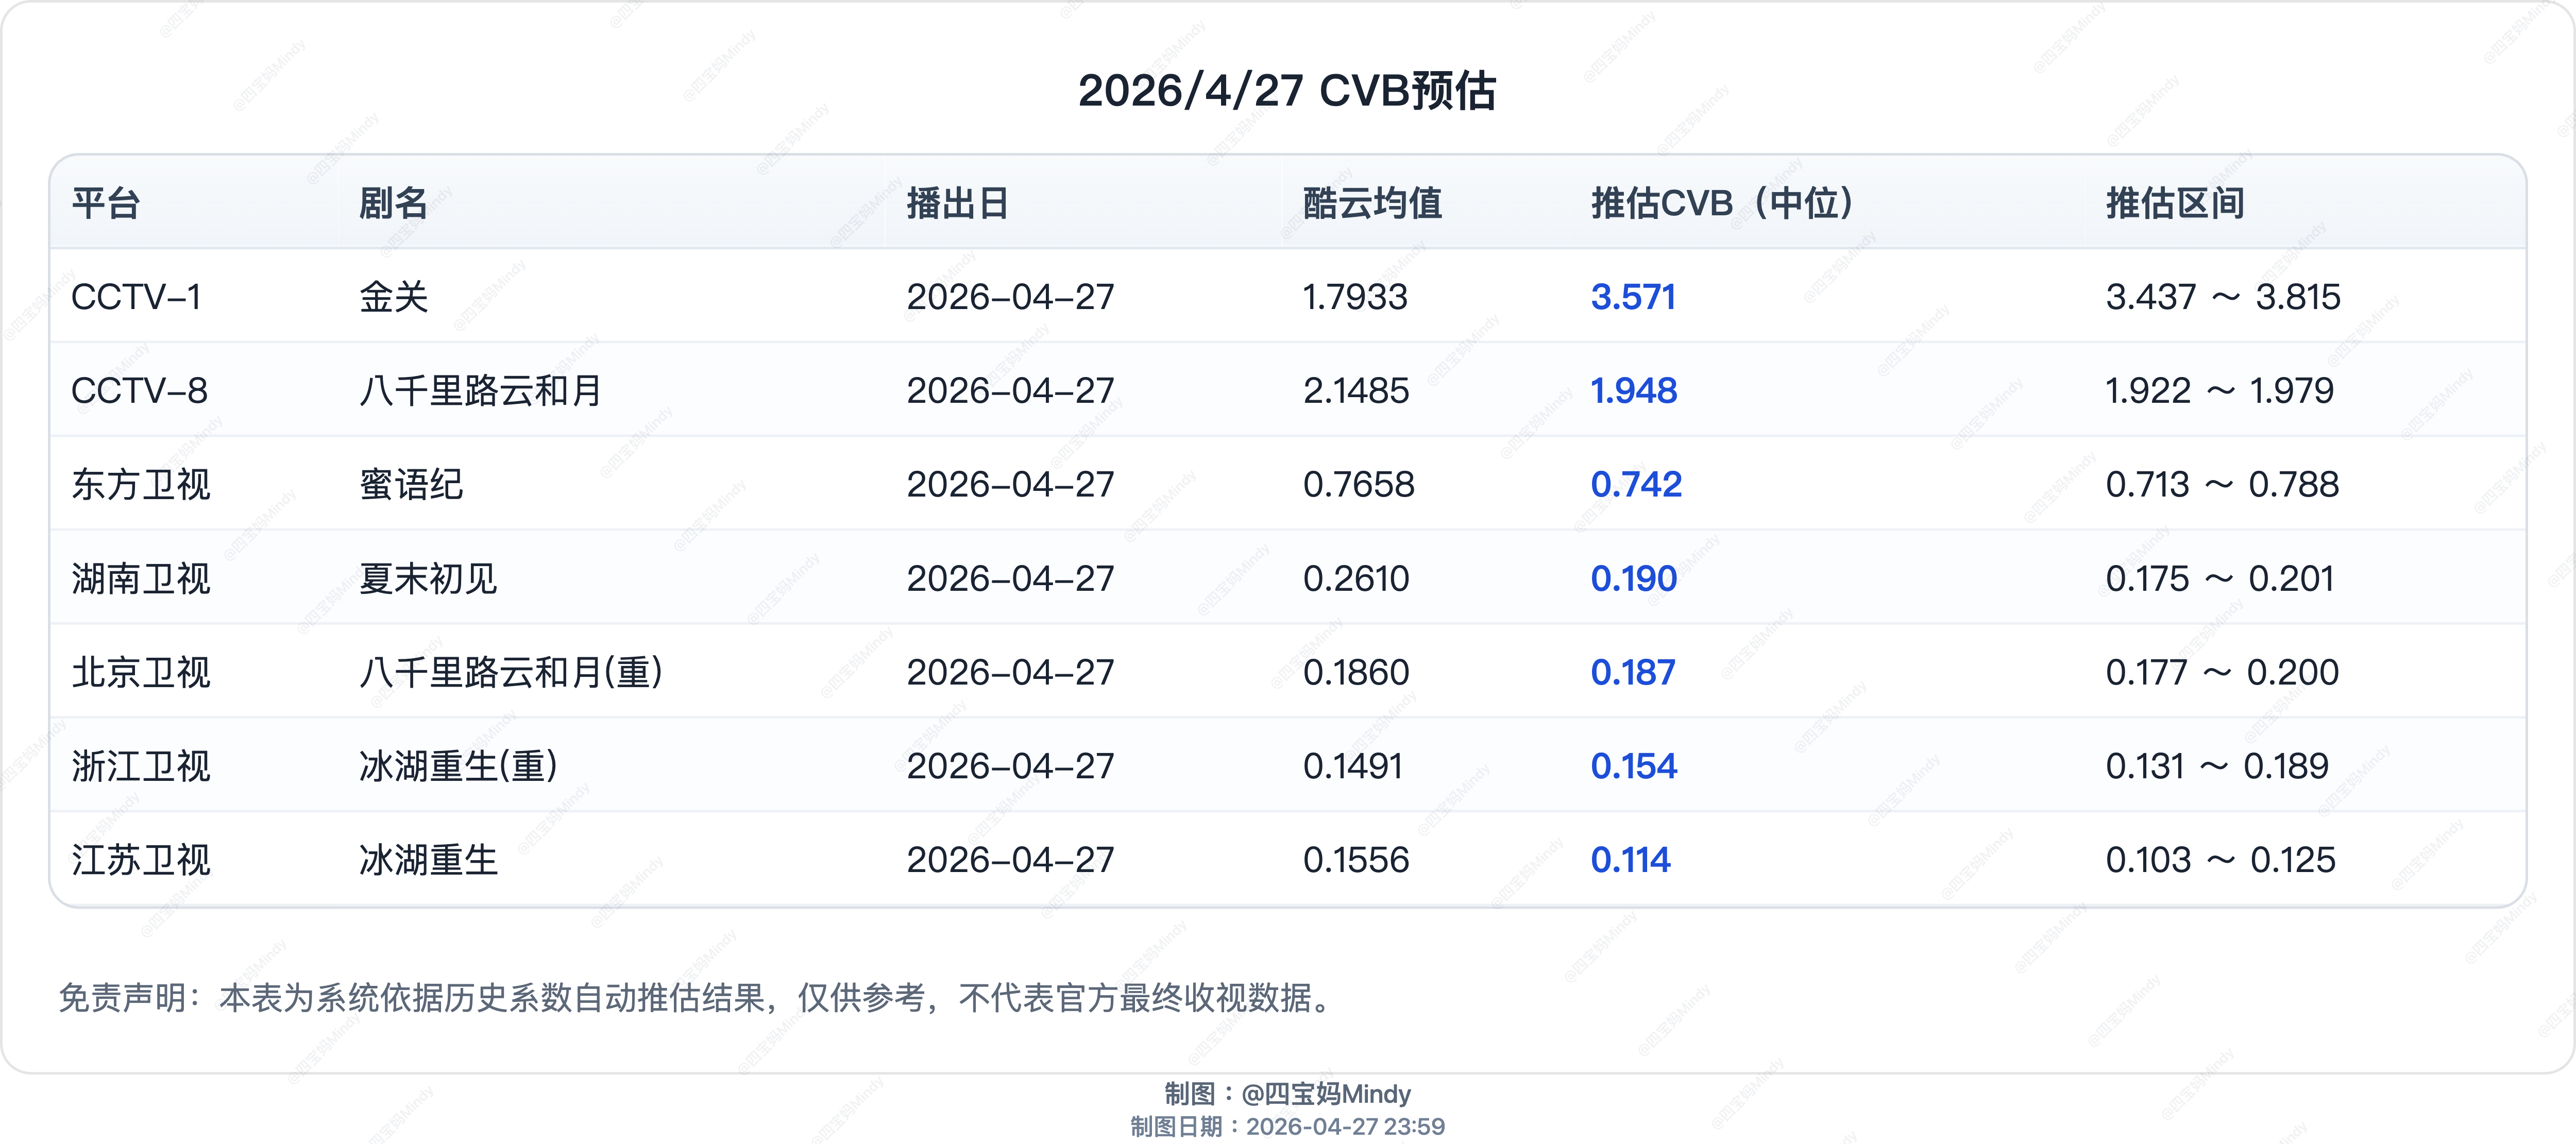This screenshot has height=1144, width=2576.
Task: Click the 江苏卫视 platform cell
Action: click(x=141, y=860)
